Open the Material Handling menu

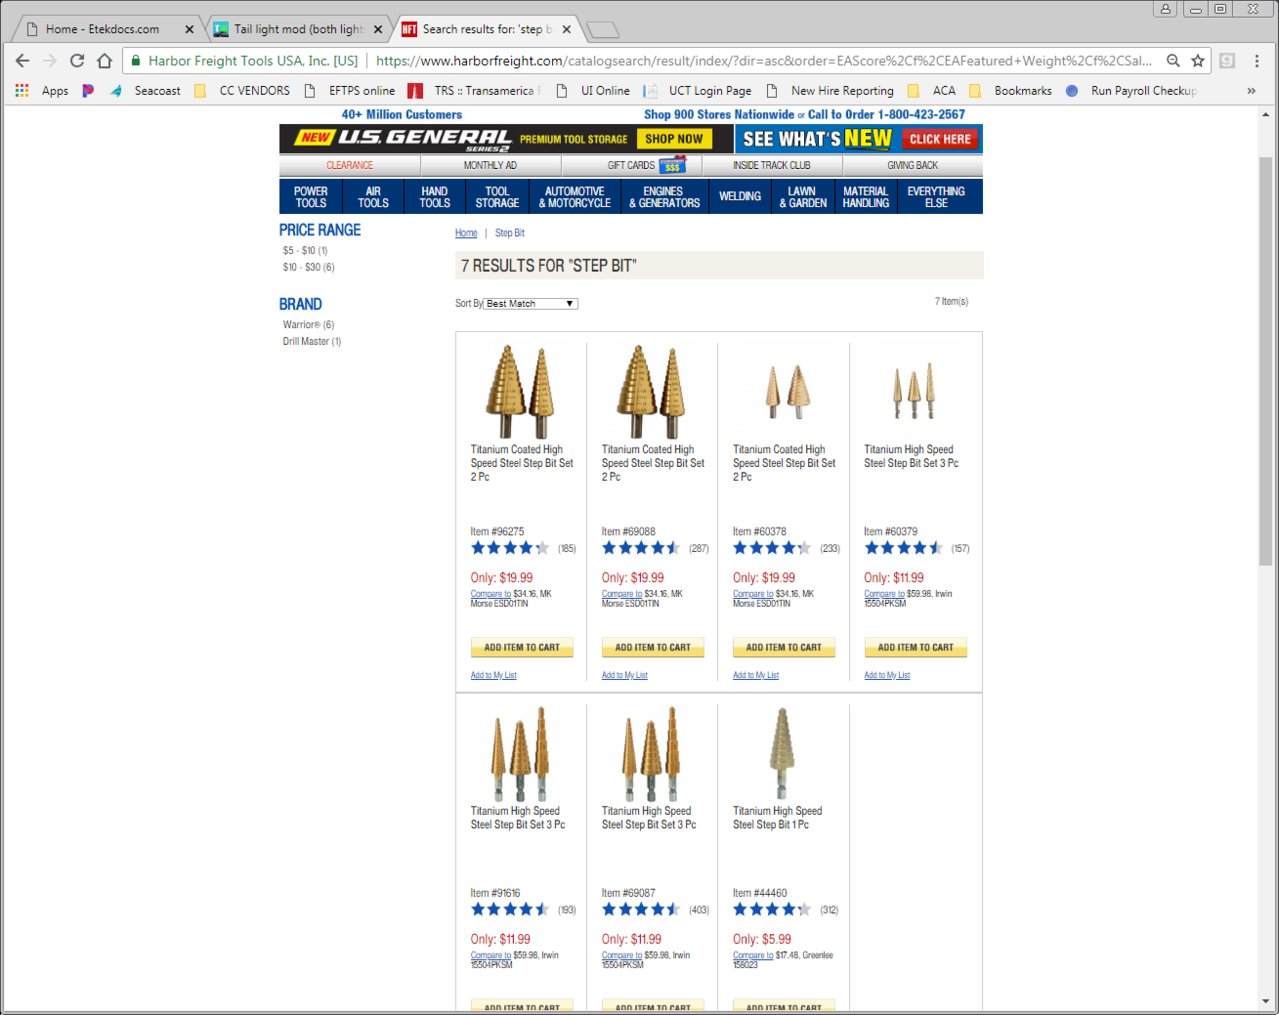tap(866, 197)
